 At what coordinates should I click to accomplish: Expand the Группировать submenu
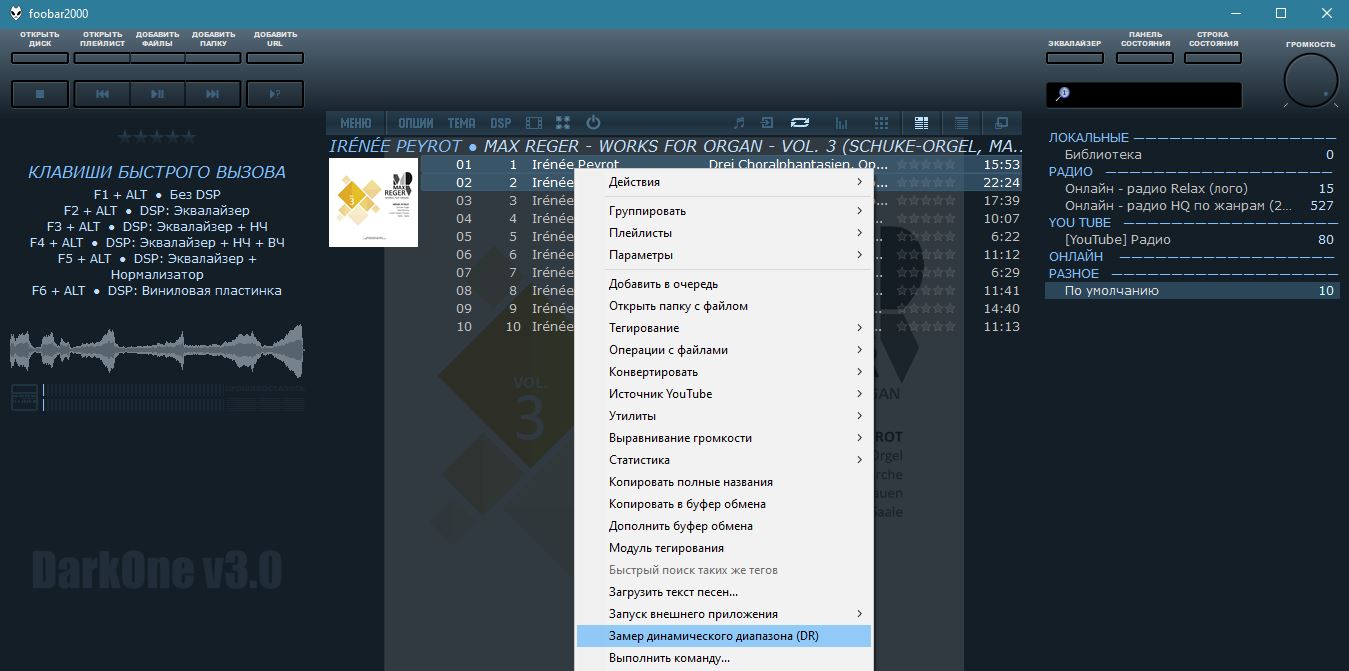(x=724, y=211)
